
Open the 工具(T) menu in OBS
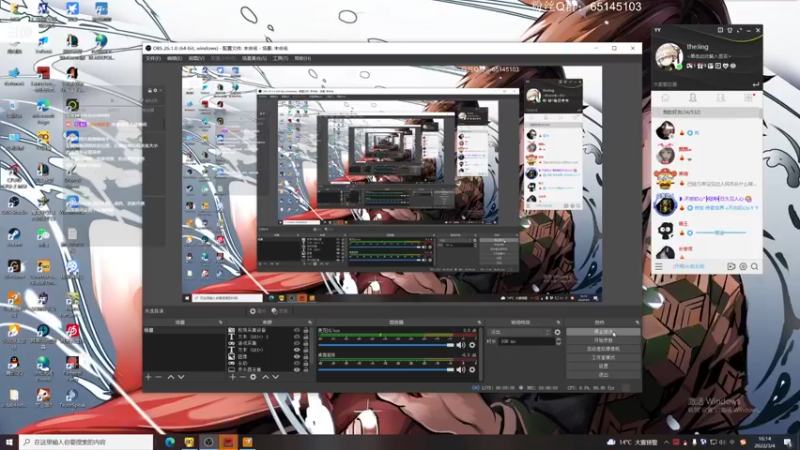tap(280, 59)
